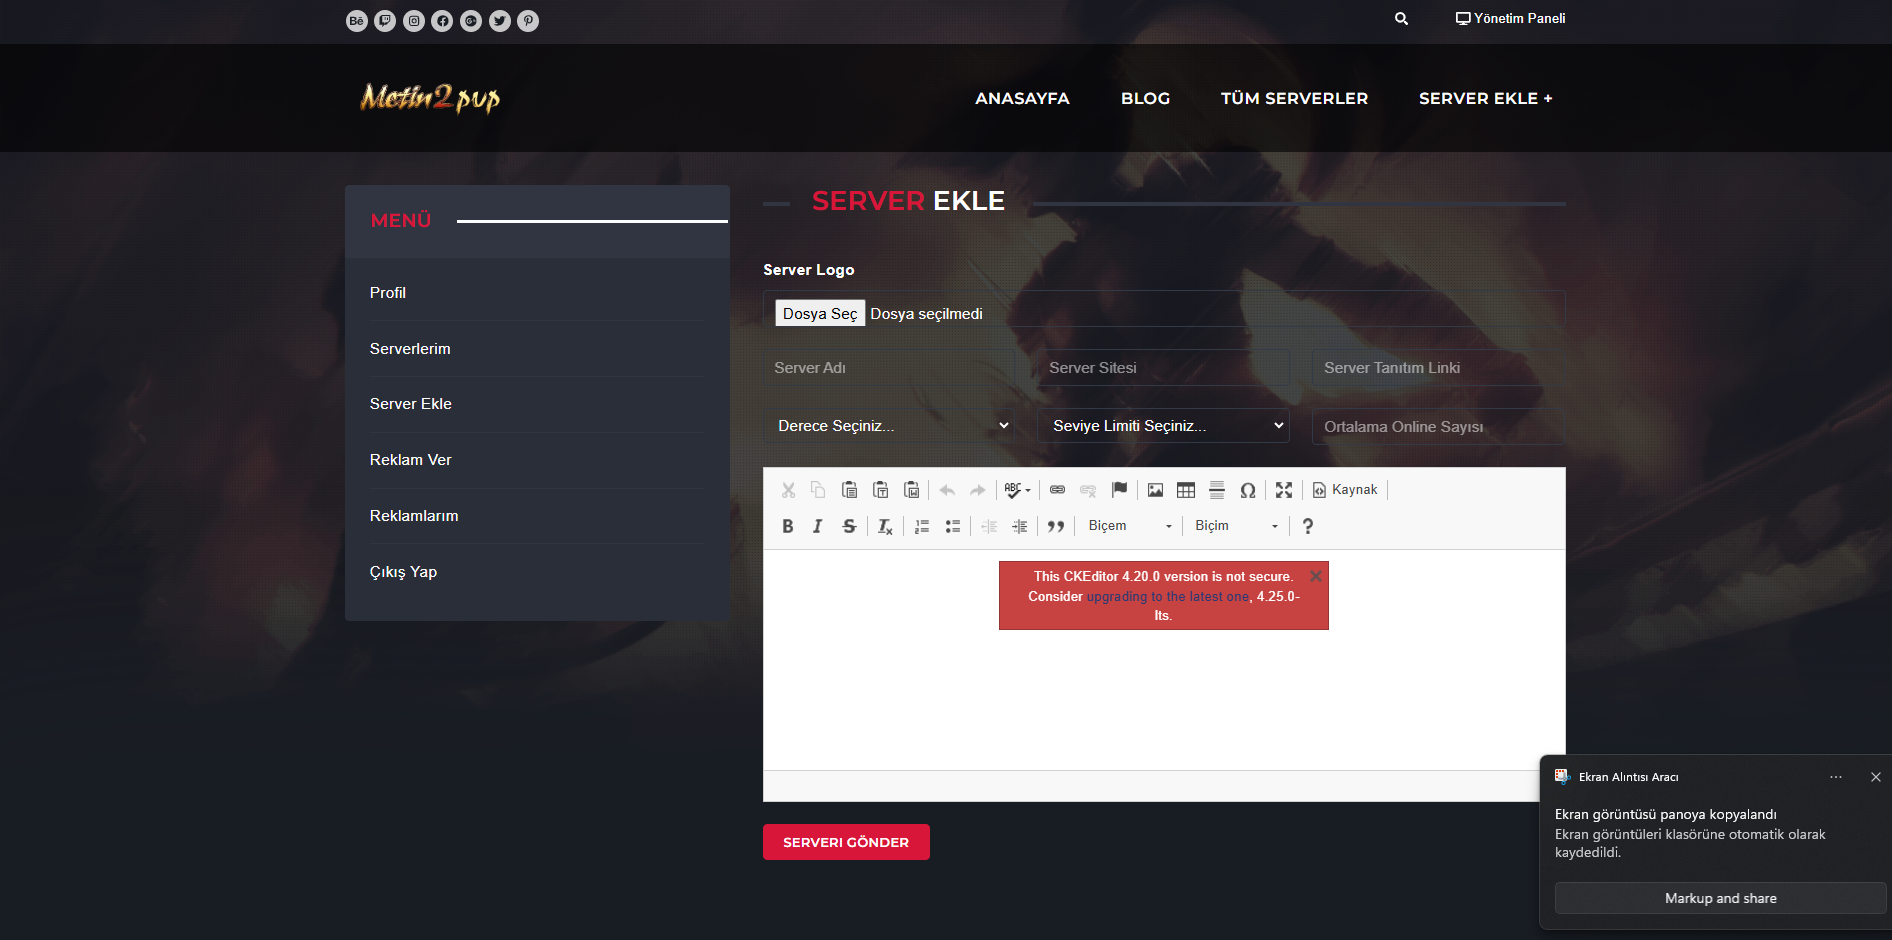The image size is (1892, 940).
Task: Click the Dosya Seç file button
Action: coord(820,314)
